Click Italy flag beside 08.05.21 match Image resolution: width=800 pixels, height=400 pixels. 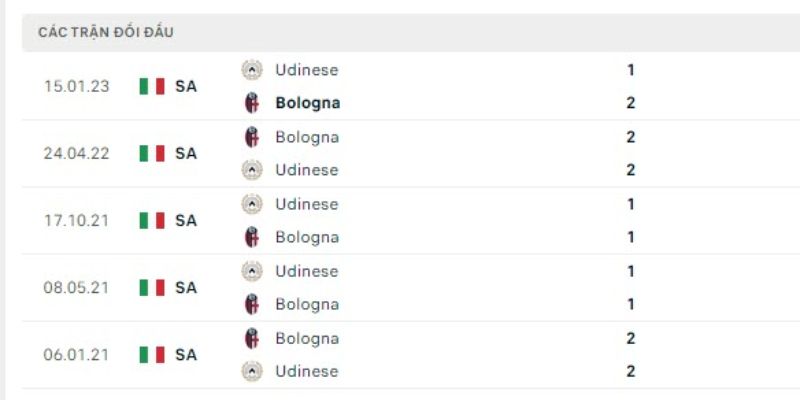152,287
